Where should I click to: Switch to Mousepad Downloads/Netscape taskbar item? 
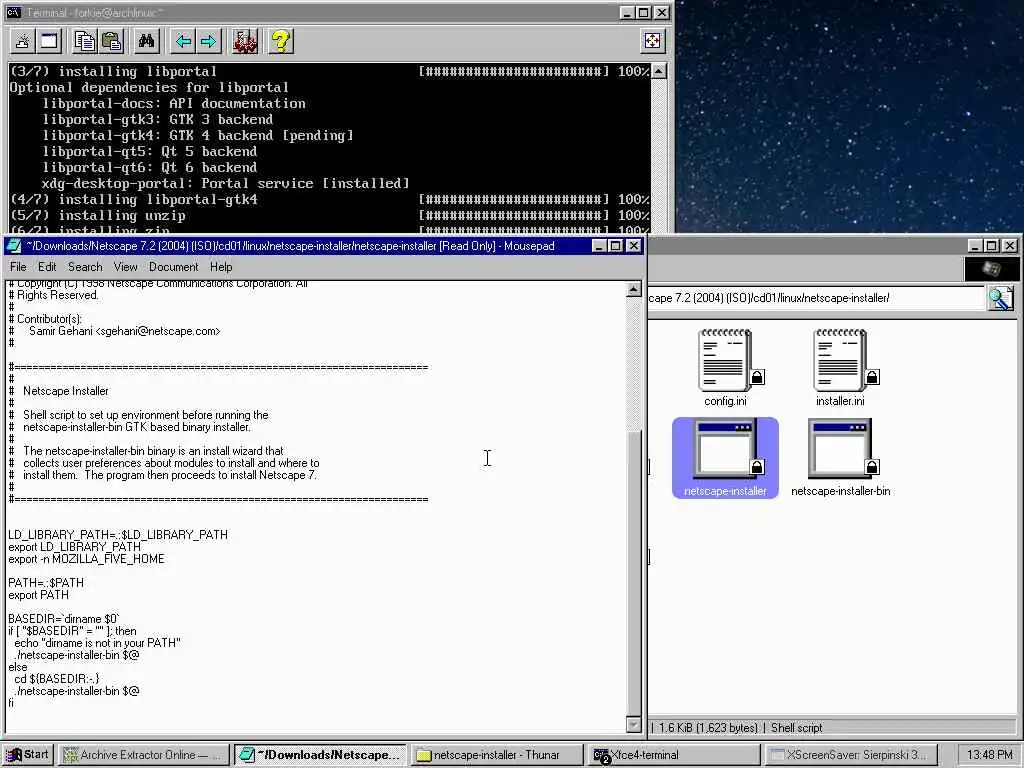pos(320,755)
